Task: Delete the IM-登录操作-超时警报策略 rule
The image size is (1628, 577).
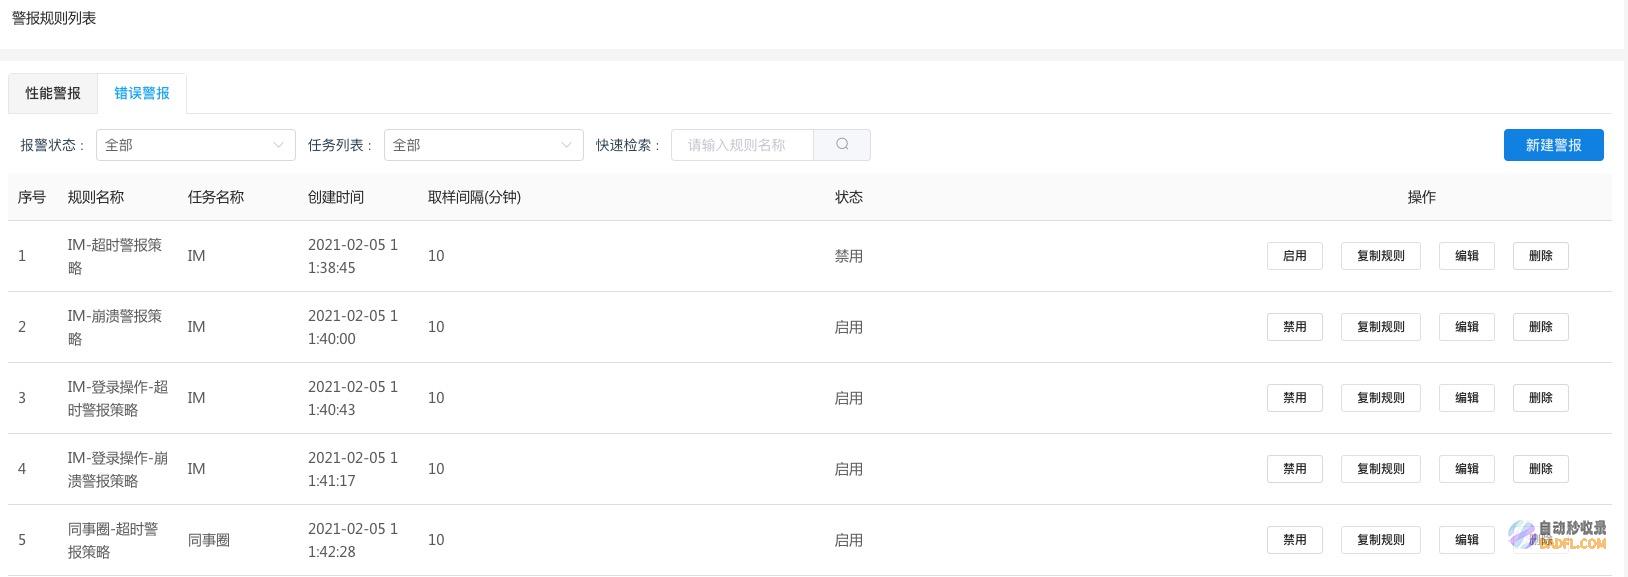Action: coord(1540,398)
